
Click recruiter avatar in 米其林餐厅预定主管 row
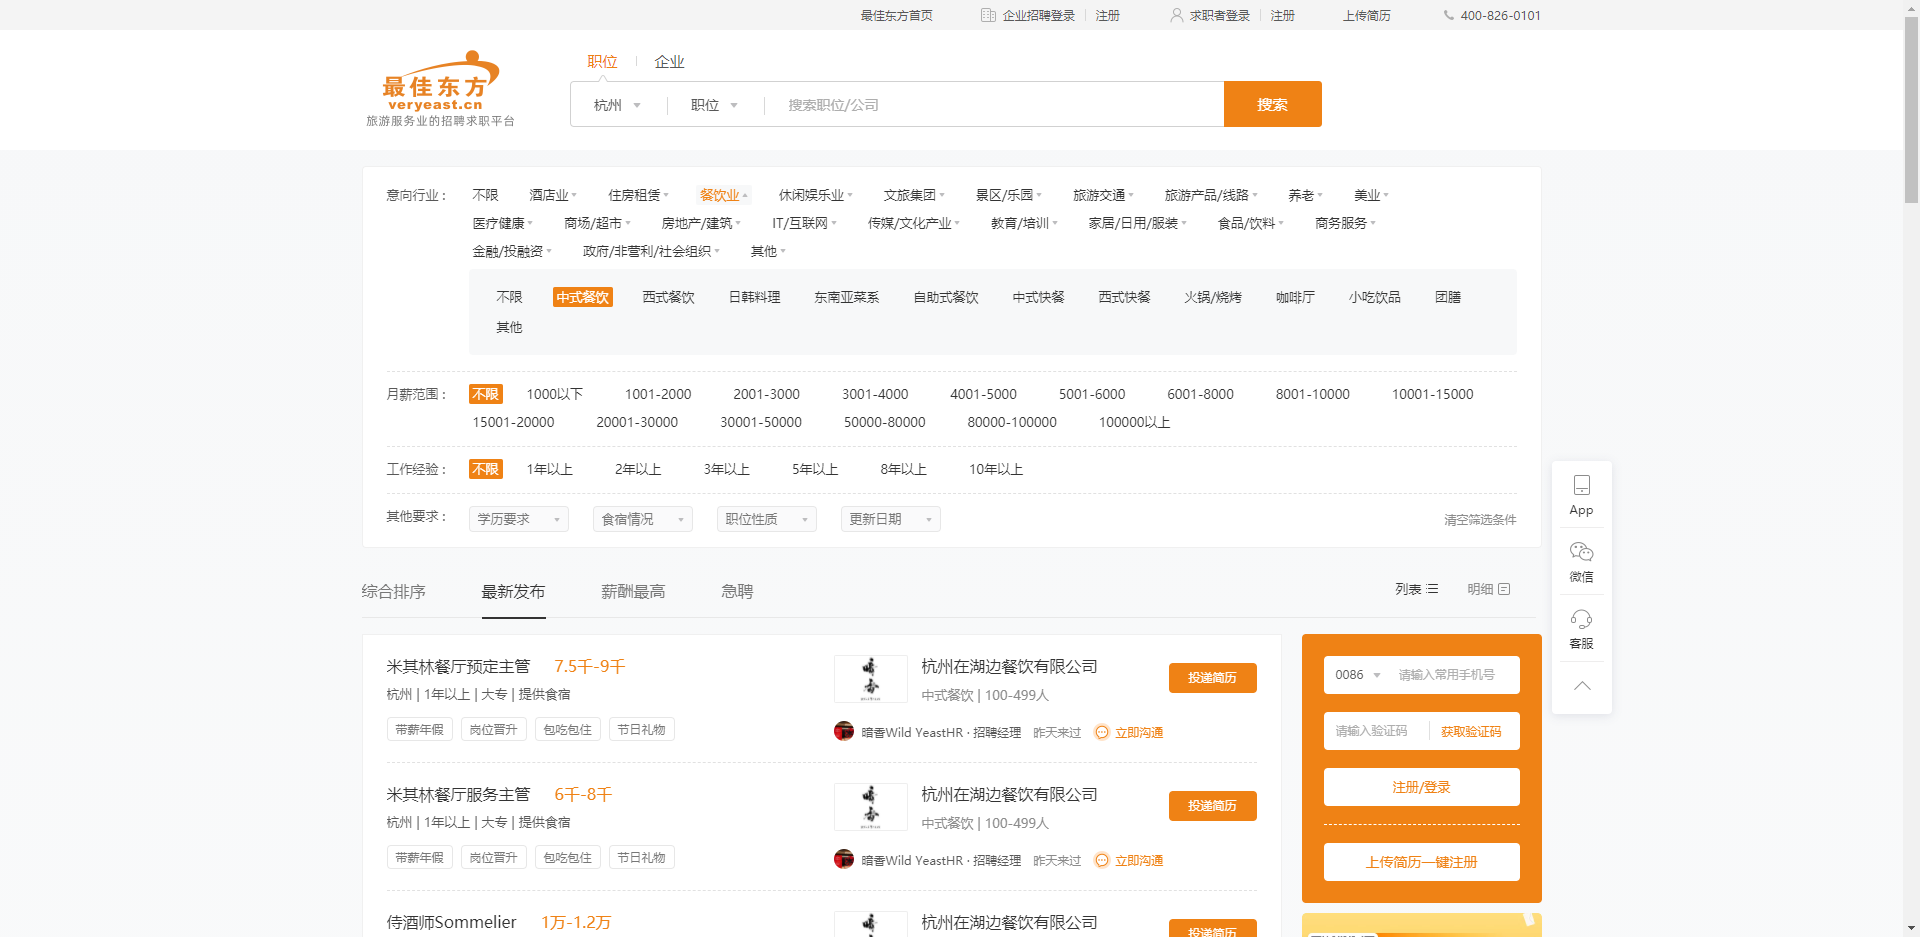844,731
